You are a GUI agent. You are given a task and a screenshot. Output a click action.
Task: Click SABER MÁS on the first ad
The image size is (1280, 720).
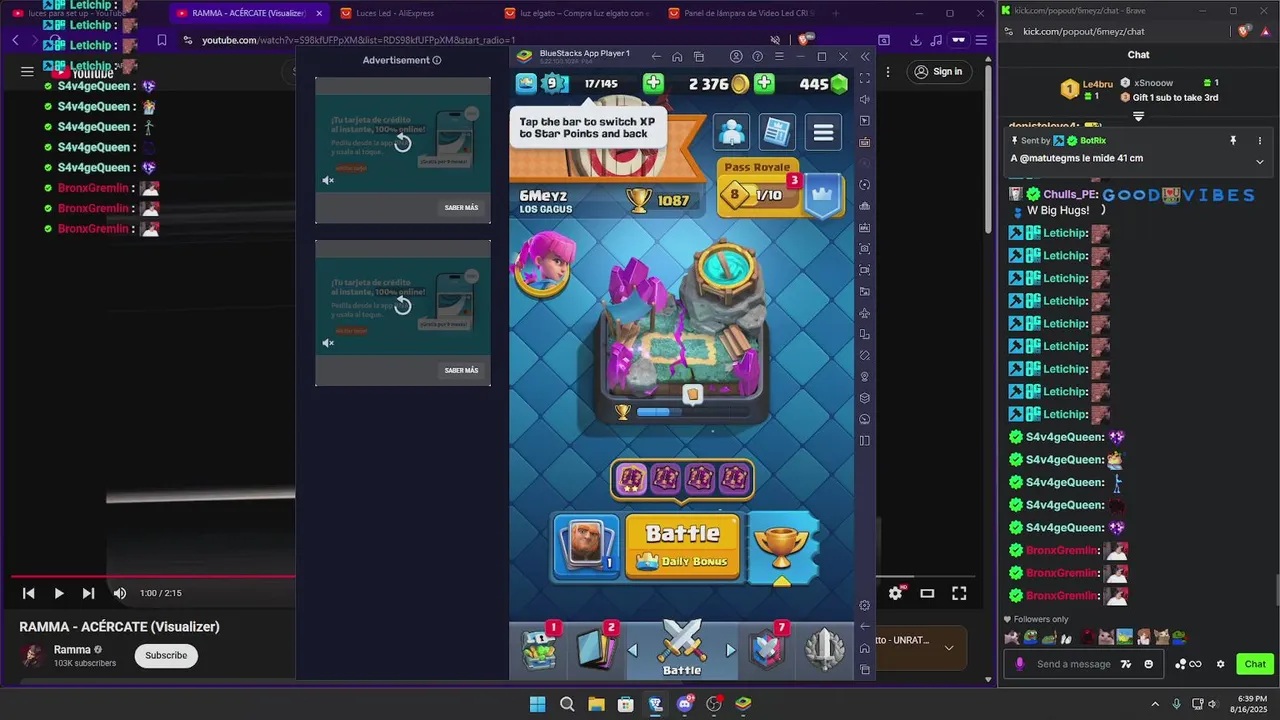pos(461,208)
